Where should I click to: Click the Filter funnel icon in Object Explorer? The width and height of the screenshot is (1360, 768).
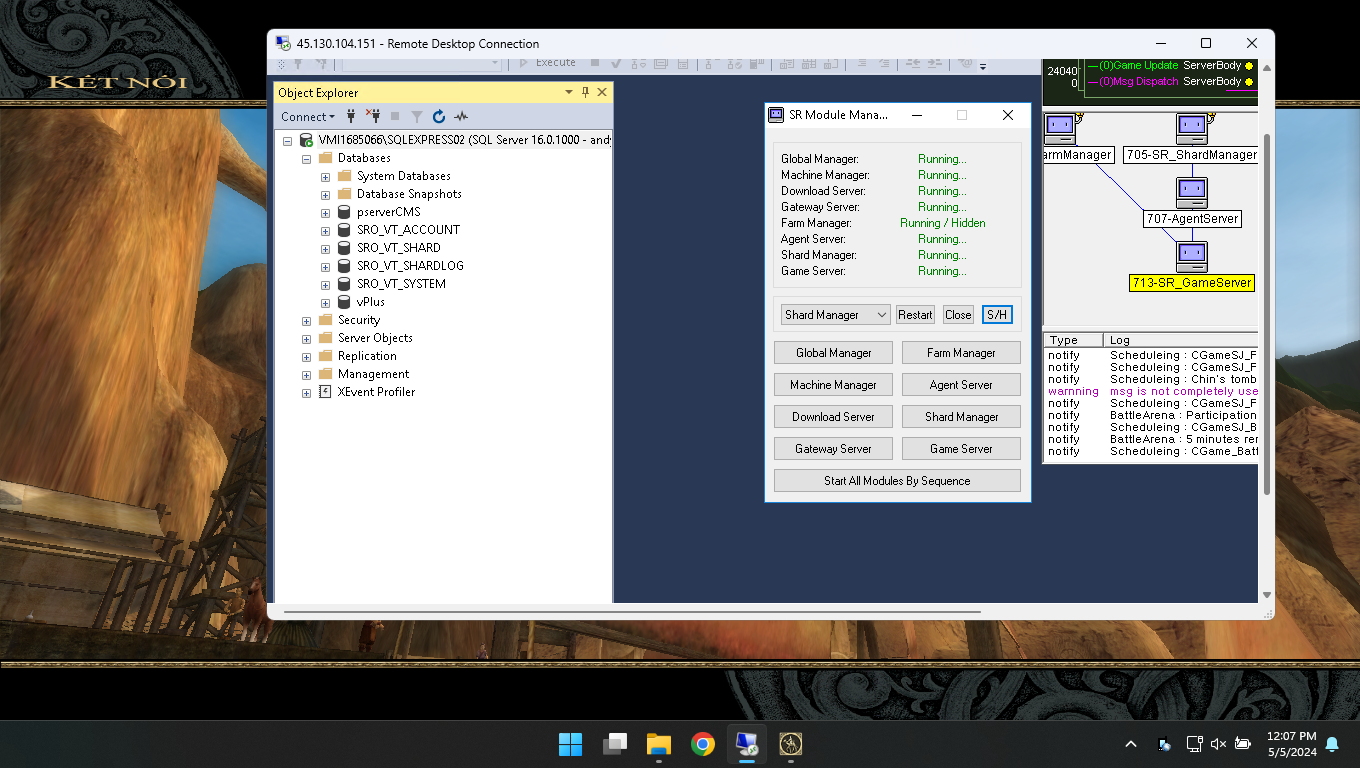click(417, 116)
